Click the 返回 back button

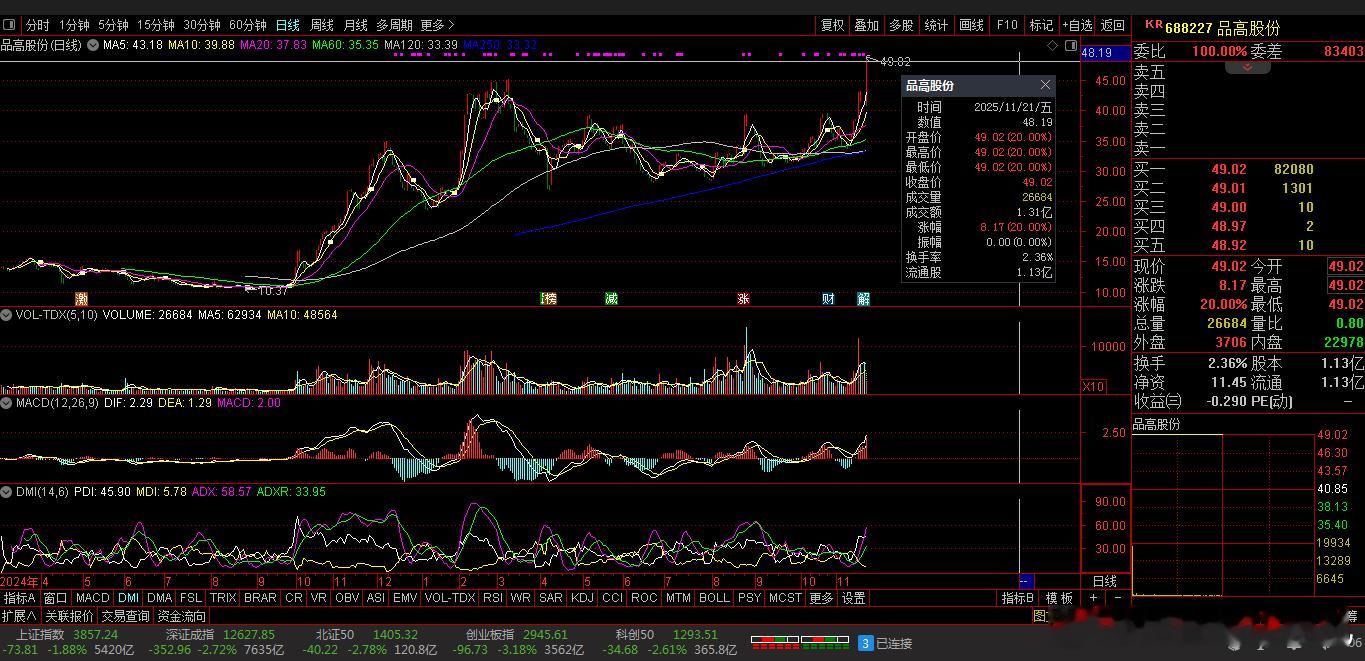[x=1112, y=25]
